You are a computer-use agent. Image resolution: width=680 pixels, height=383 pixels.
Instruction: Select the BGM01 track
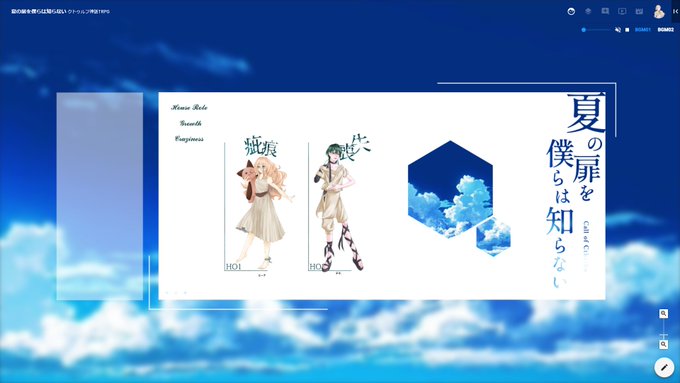643,30
